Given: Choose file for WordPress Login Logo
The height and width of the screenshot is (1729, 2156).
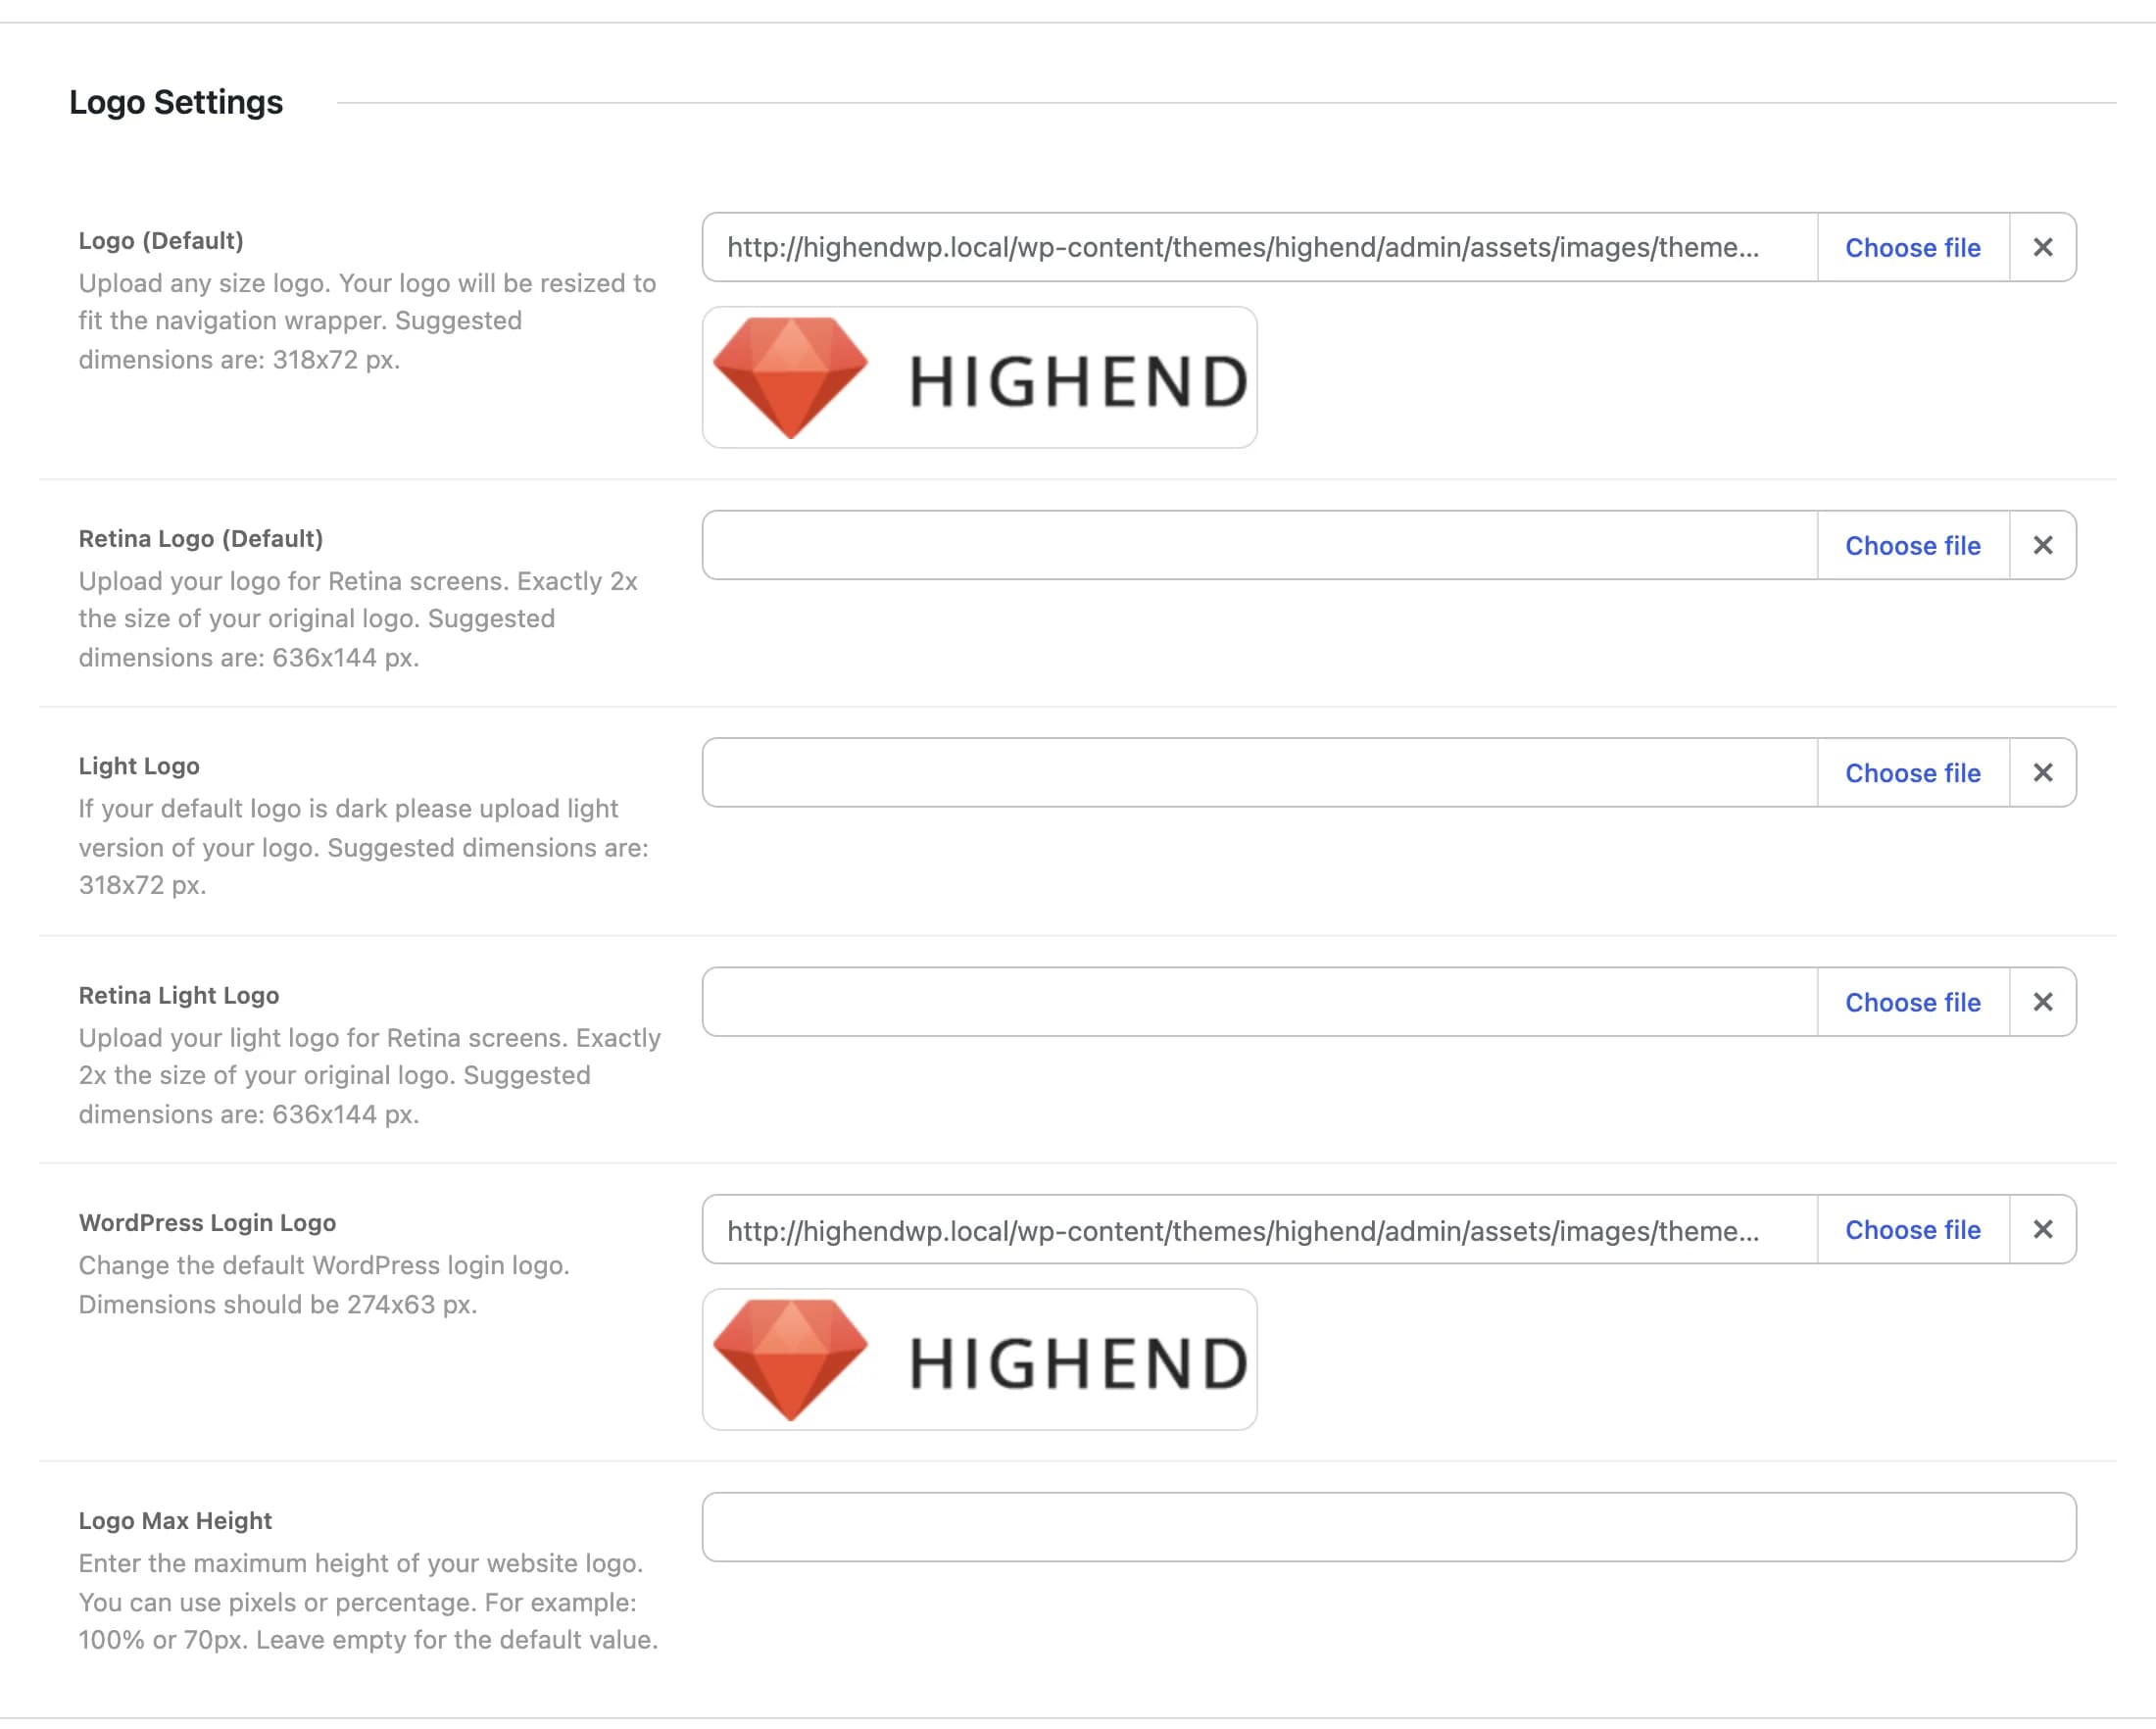Looking at the screenshot, I should 1912,1229.
